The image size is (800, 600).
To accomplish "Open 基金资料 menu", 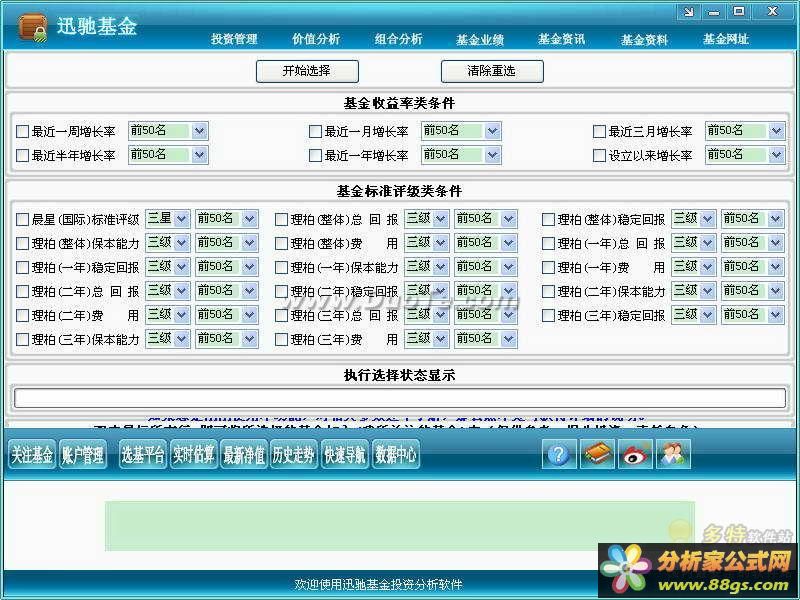I will click(644, 40).
